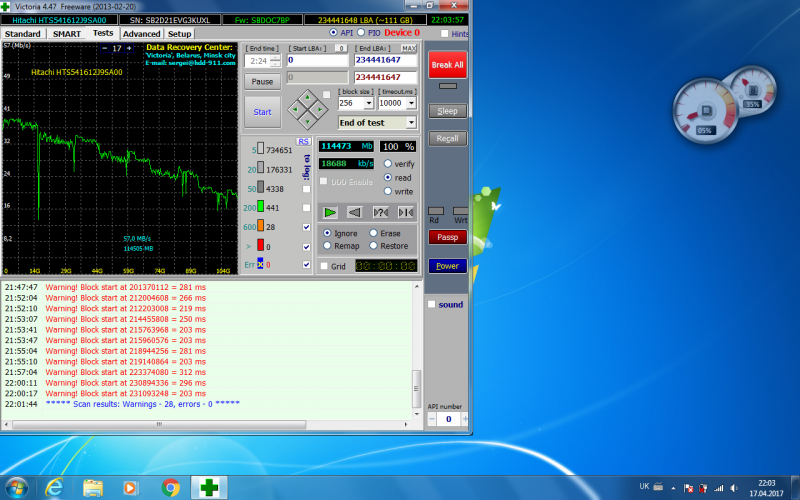The height and width of the screenshot is (500, 800).
Task: Select the butterfly seek scan icon
Action: [x=405, y=212]
